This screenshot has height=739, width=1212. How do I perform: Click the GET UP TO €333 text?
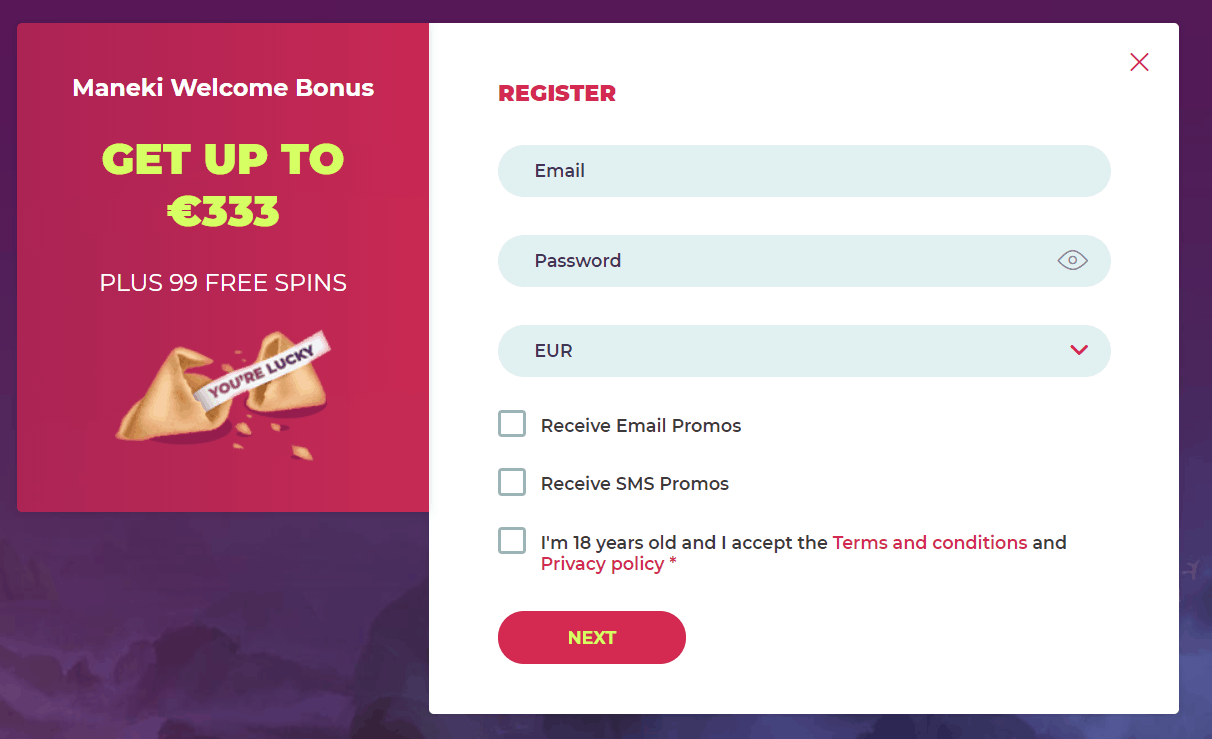pos(223,185)
